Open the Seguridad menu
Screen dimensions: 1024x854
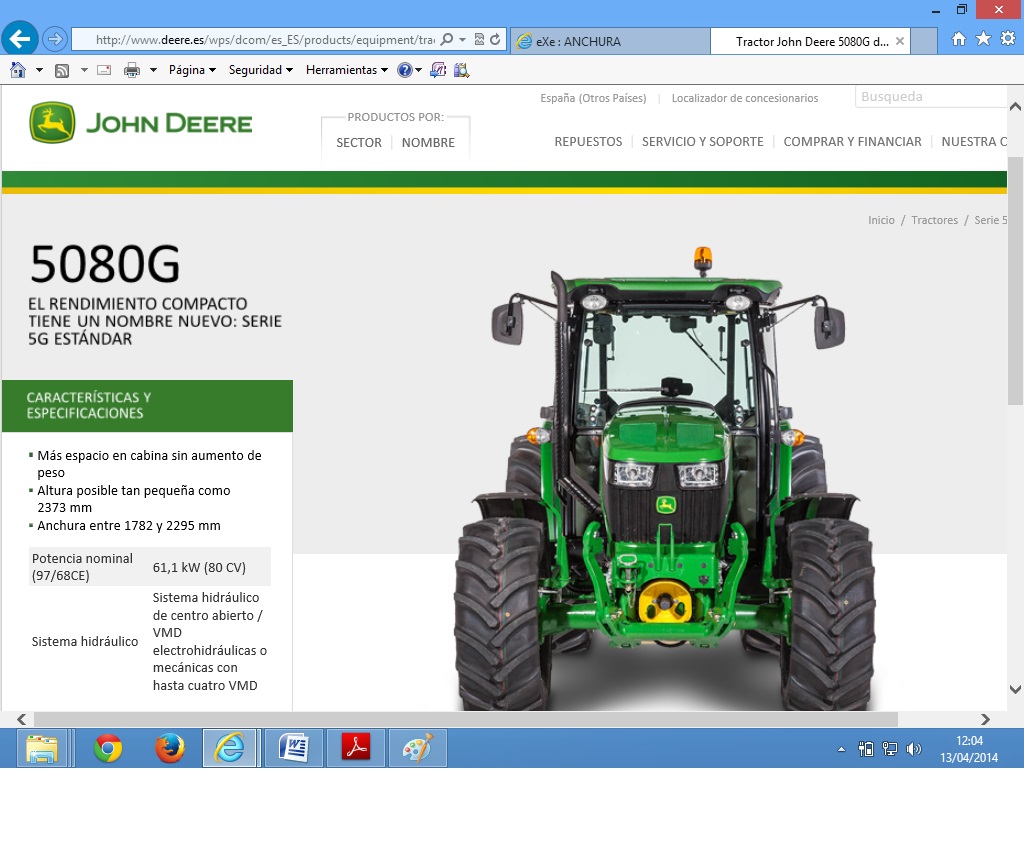click(x=261, y=70)
